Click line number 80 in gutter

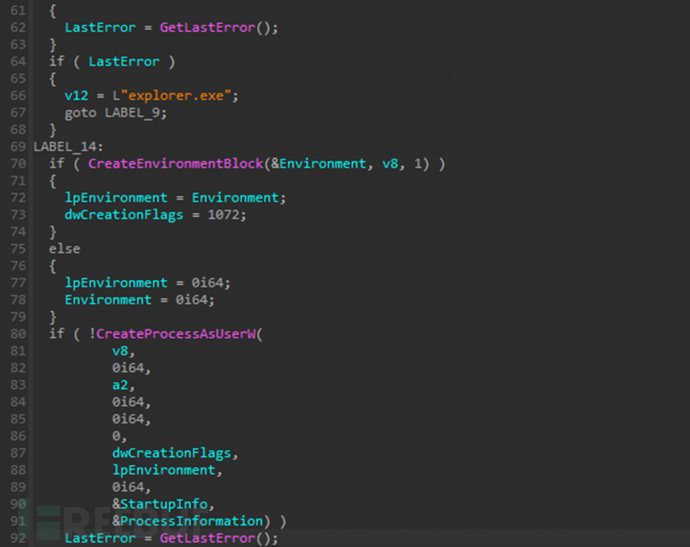(17, 333)
